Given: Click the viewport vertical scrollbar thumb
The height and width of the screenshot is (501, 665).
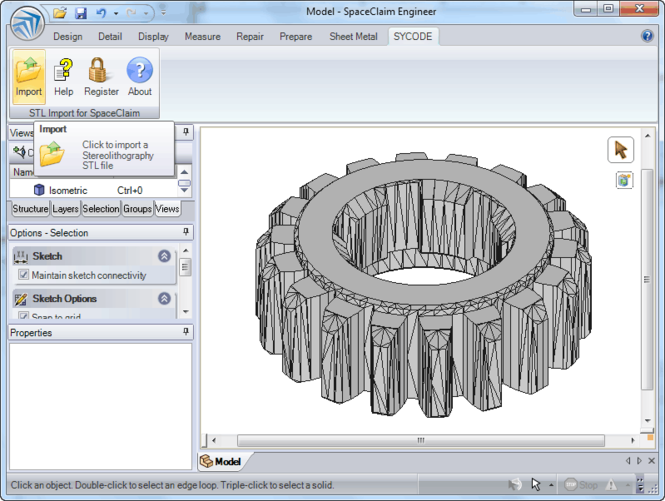Looking at the screenshot, I should (647, 279).
